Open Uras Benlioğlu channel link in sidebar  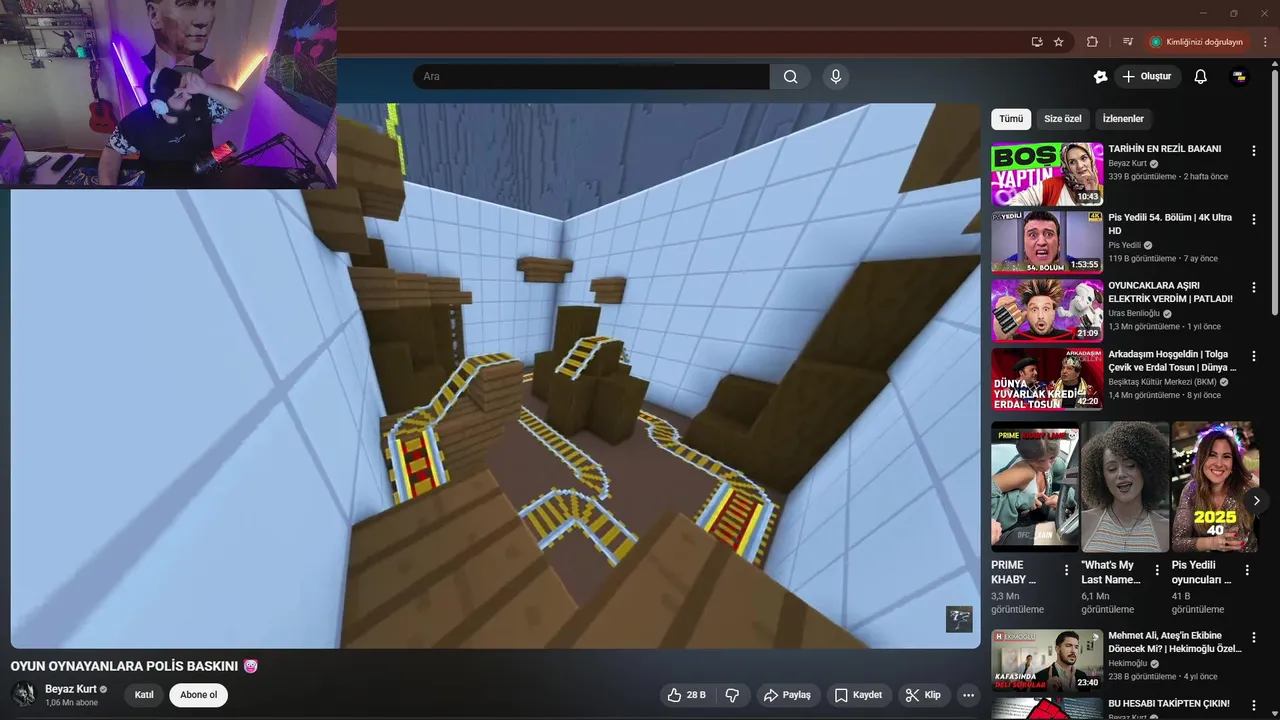tap(1134, 313)
